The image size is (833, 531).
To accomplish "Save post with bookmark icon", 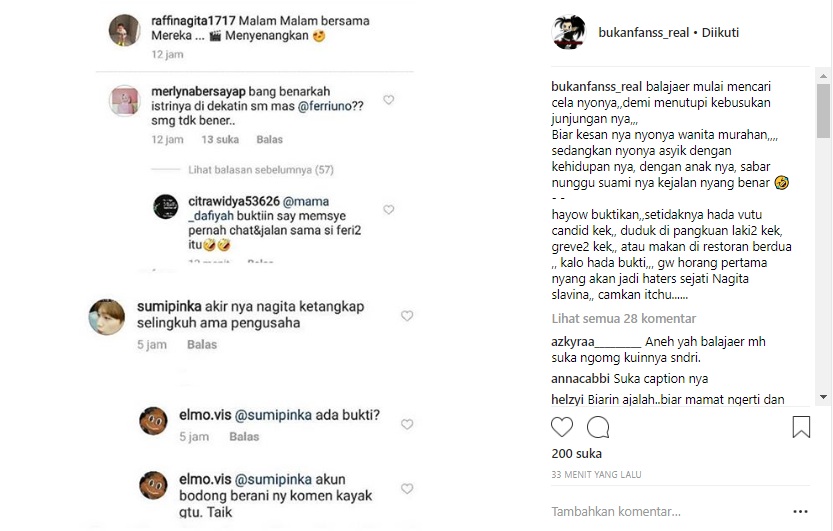I will [x=801, y=427].
